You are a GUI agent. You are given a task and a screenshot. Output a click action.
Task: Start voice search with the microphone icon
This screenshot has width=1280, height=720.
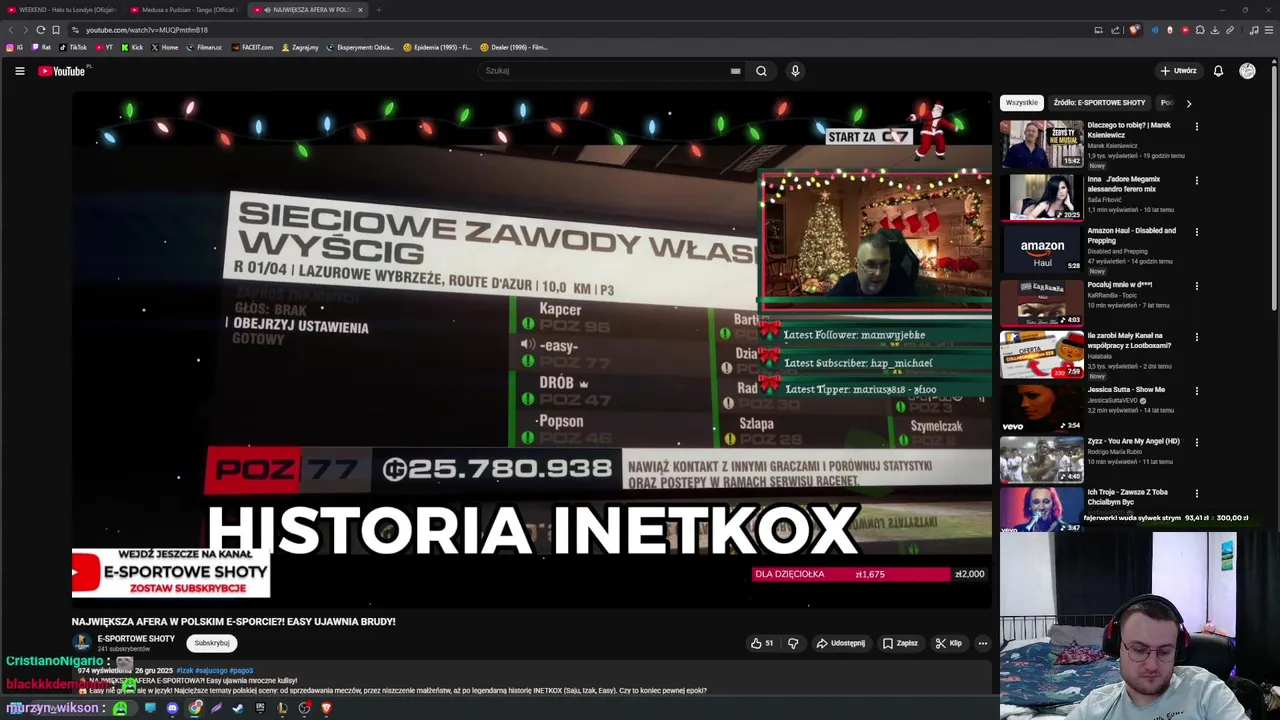point(795,71)
